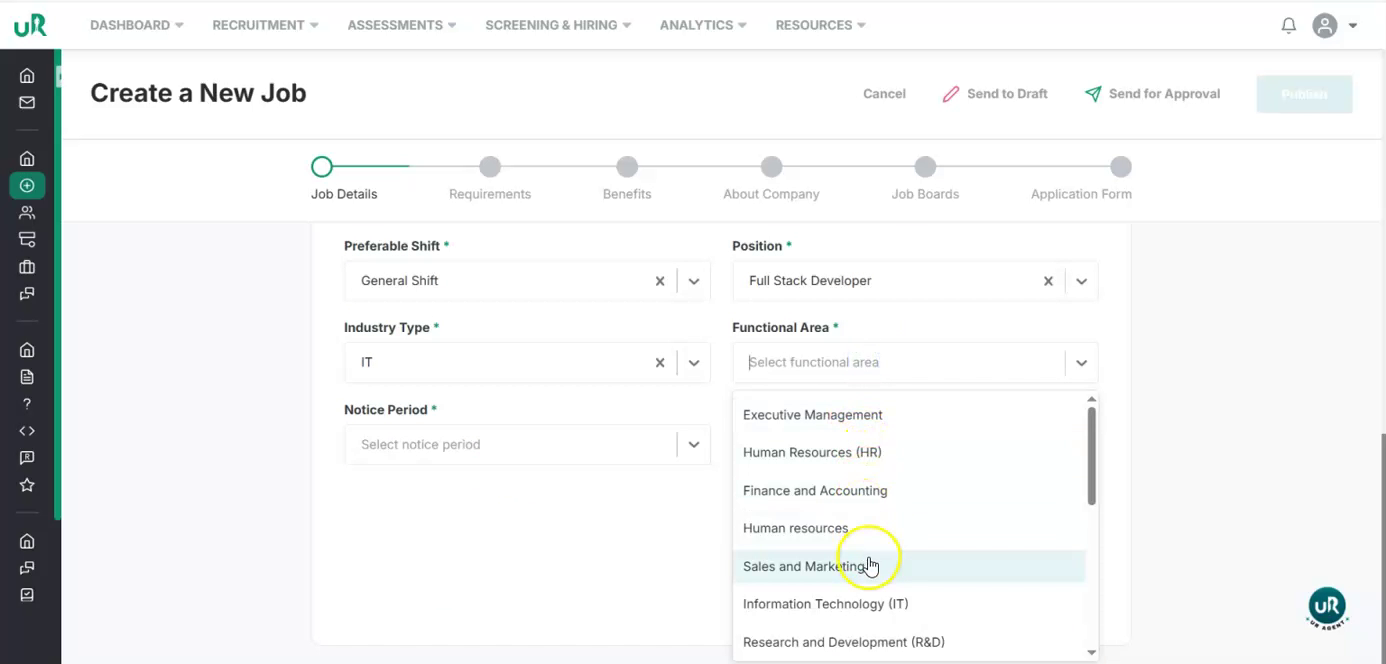Image resolution: width=1386 pixels, height=664 pixels.
Task: Open the UR Agent chat bubble
Action: click(1327, 607)
